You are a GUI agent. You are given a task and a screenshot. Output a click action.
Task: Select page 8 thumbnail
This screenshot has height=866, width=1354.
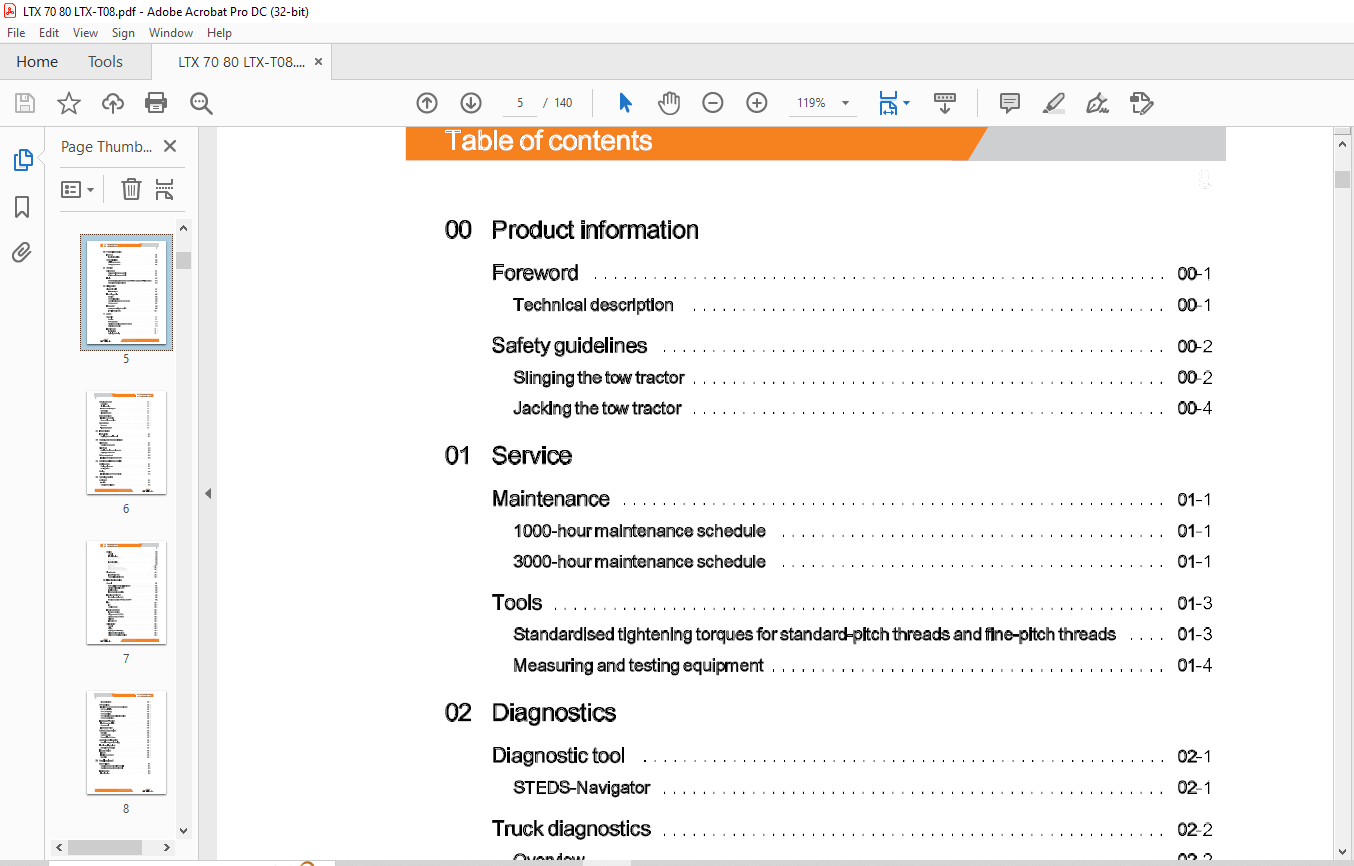pos(126,742)
